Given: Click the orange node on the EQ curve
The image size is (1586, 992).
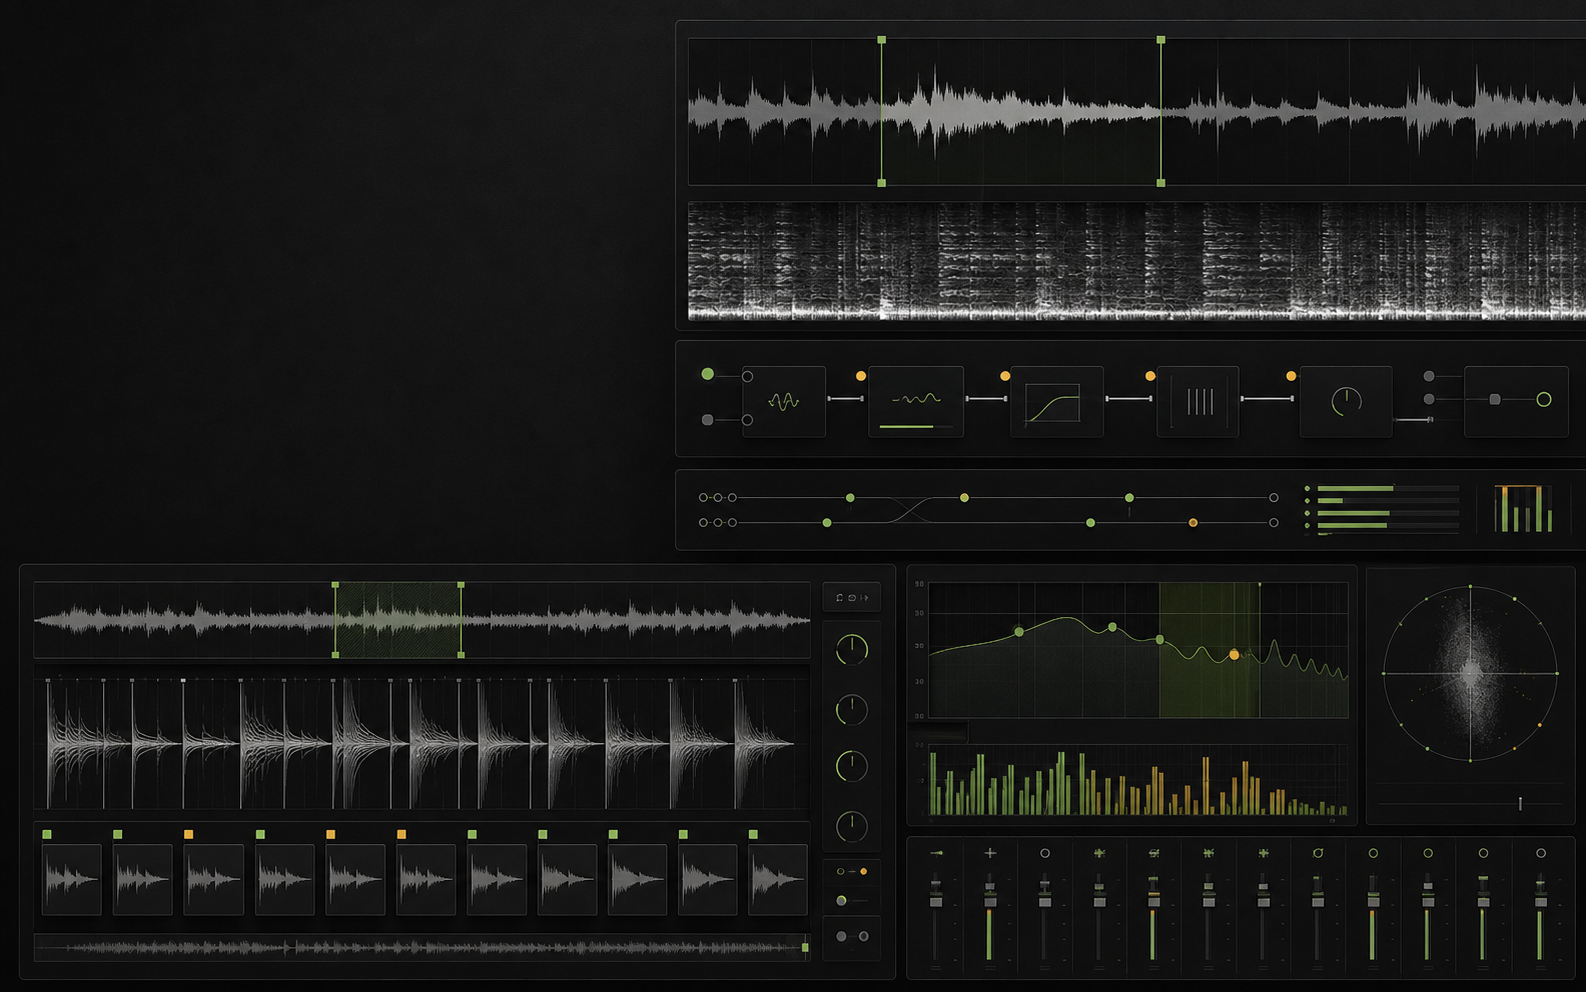Looking at the screenshot, I should [1234, 655].
